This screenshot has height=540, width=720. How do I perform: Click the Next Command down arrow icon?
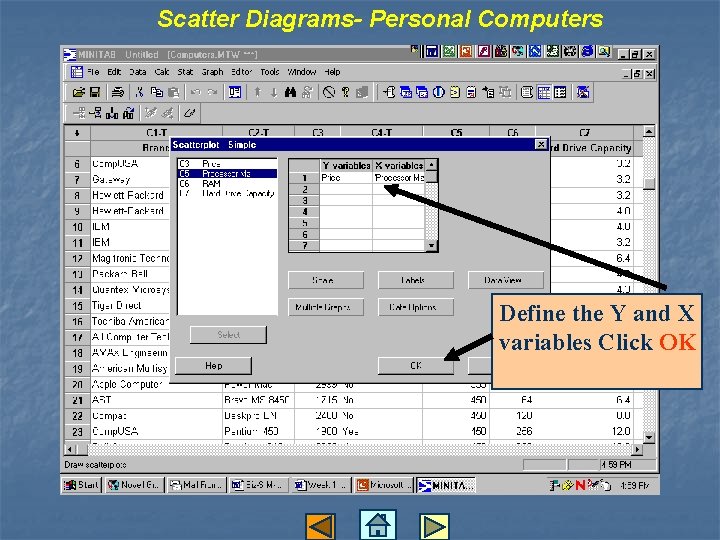(274, 92)
